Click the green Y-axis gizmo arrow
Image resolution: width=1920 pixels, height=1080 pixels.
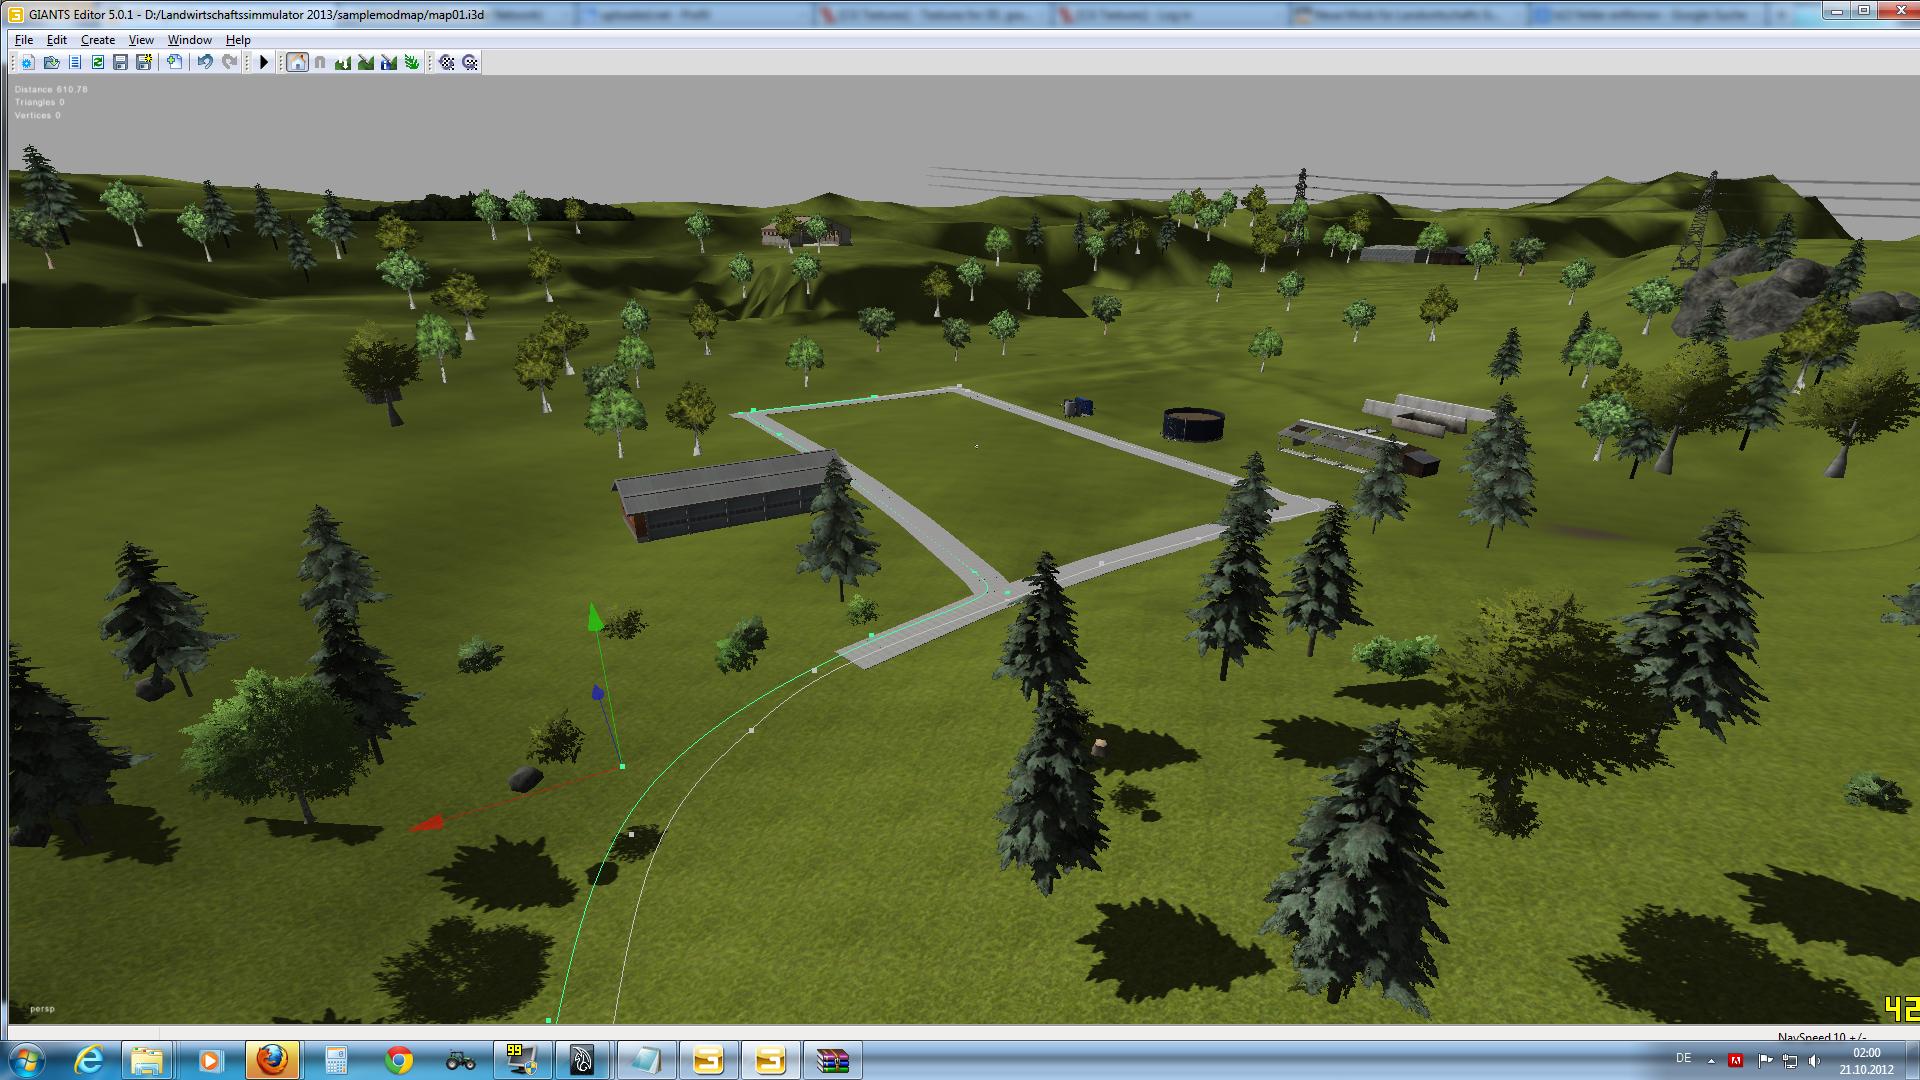(x=595, y=617)
